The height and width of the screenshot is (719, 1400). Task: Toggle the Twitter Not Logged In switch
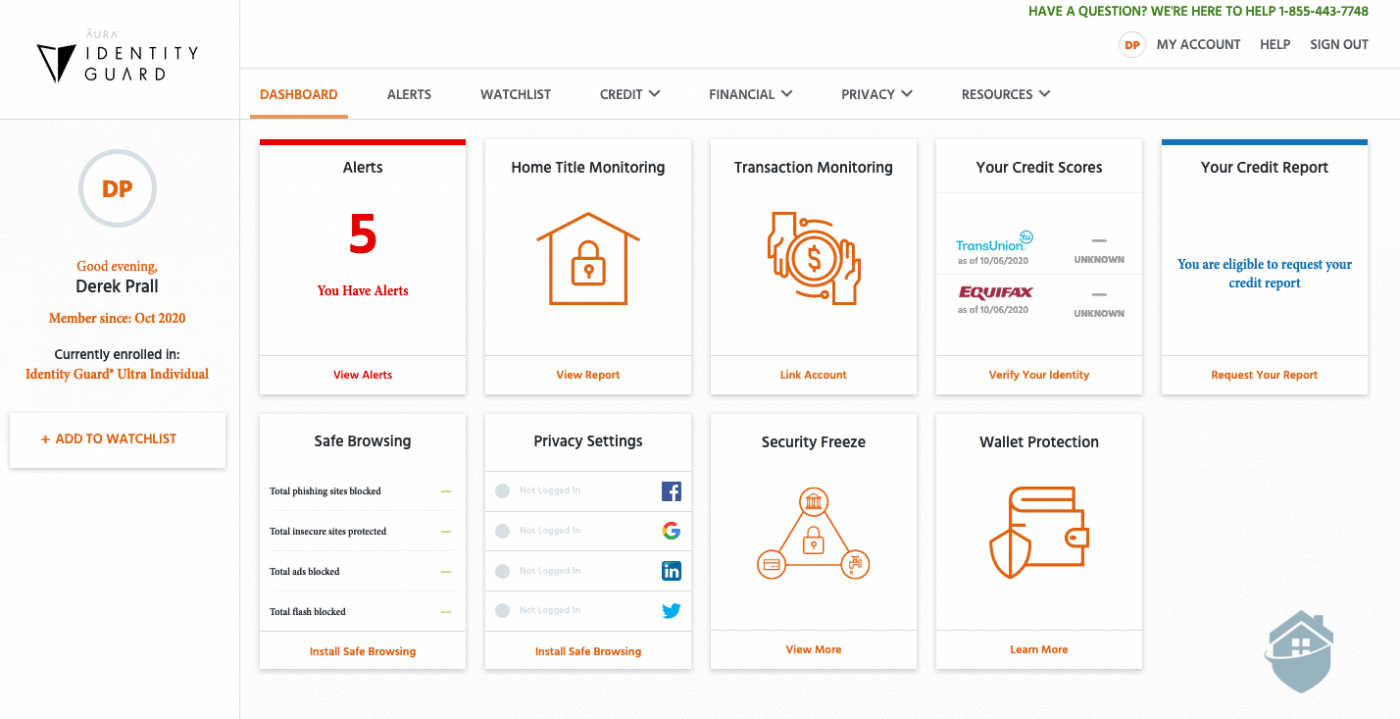(502, 610)
